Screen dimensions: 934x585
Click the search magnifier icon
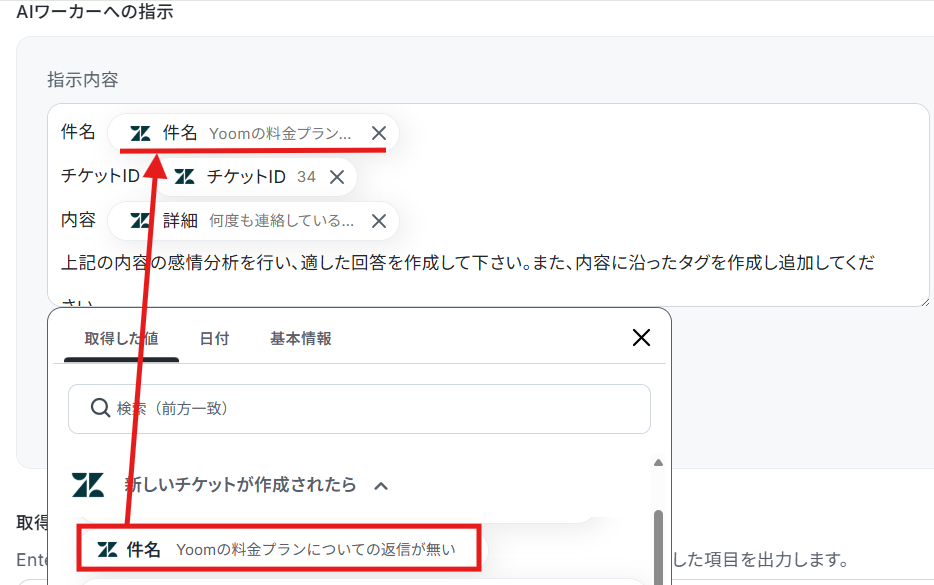(x=100, y=408)
